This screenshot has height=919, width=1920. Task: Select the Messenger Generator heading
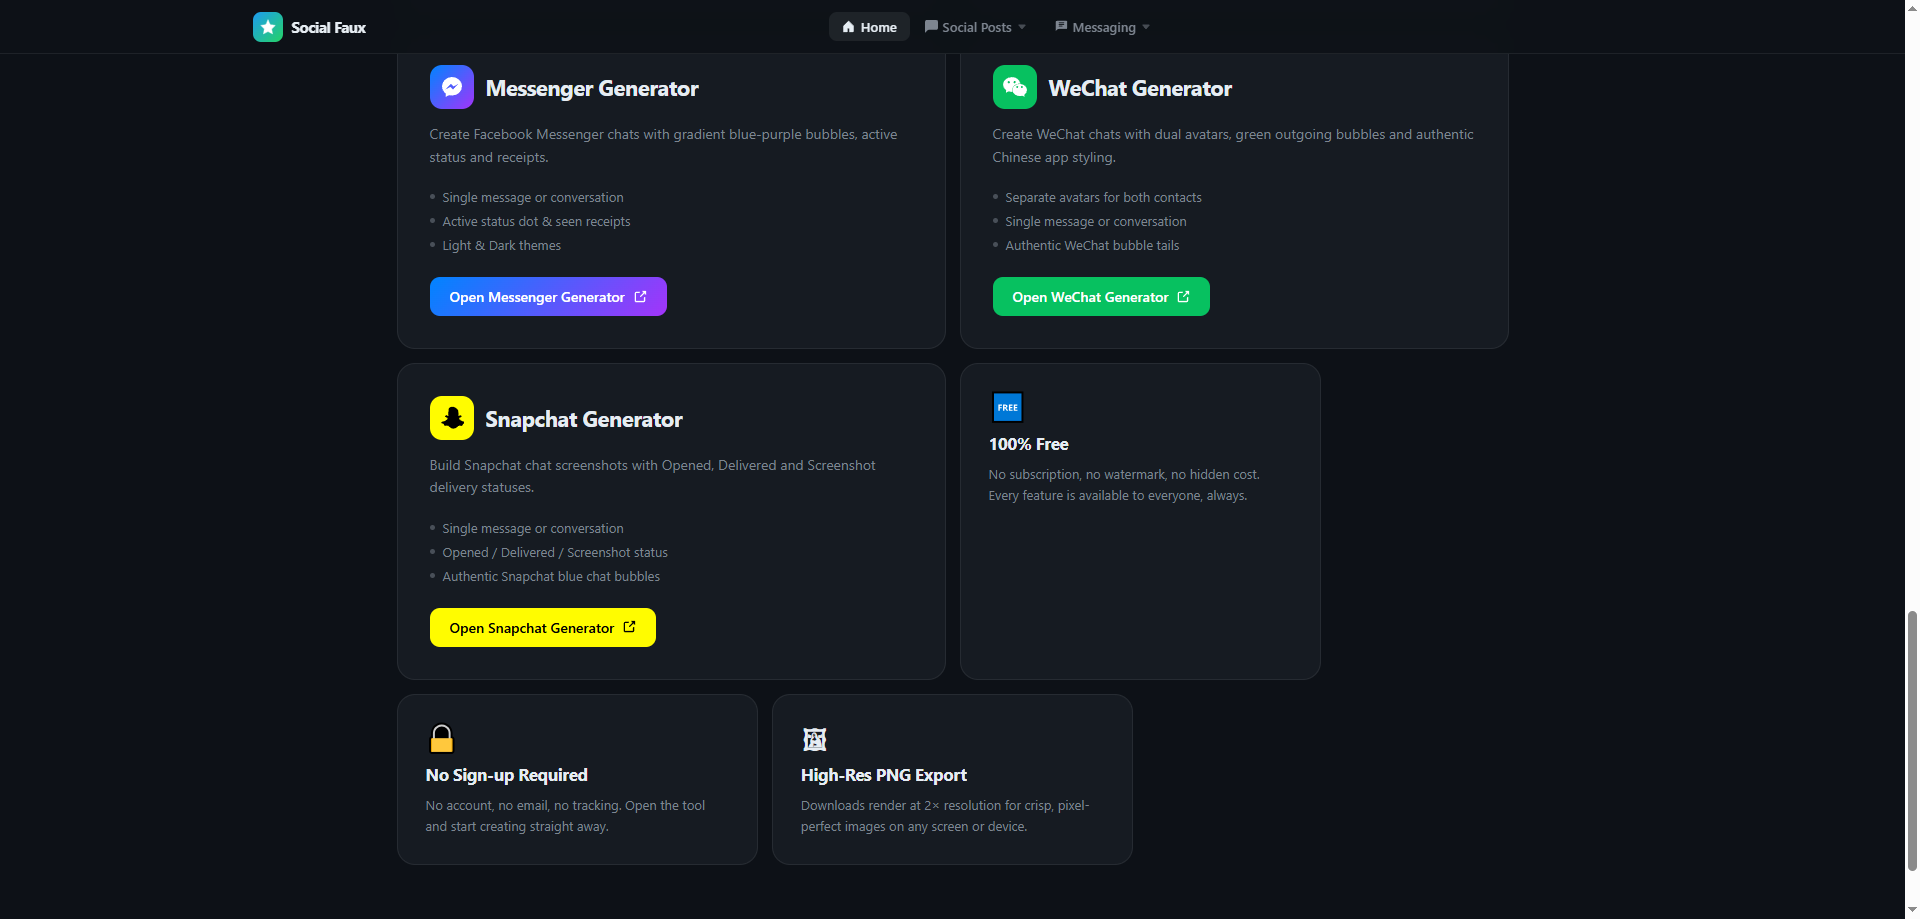coord(592,88)
